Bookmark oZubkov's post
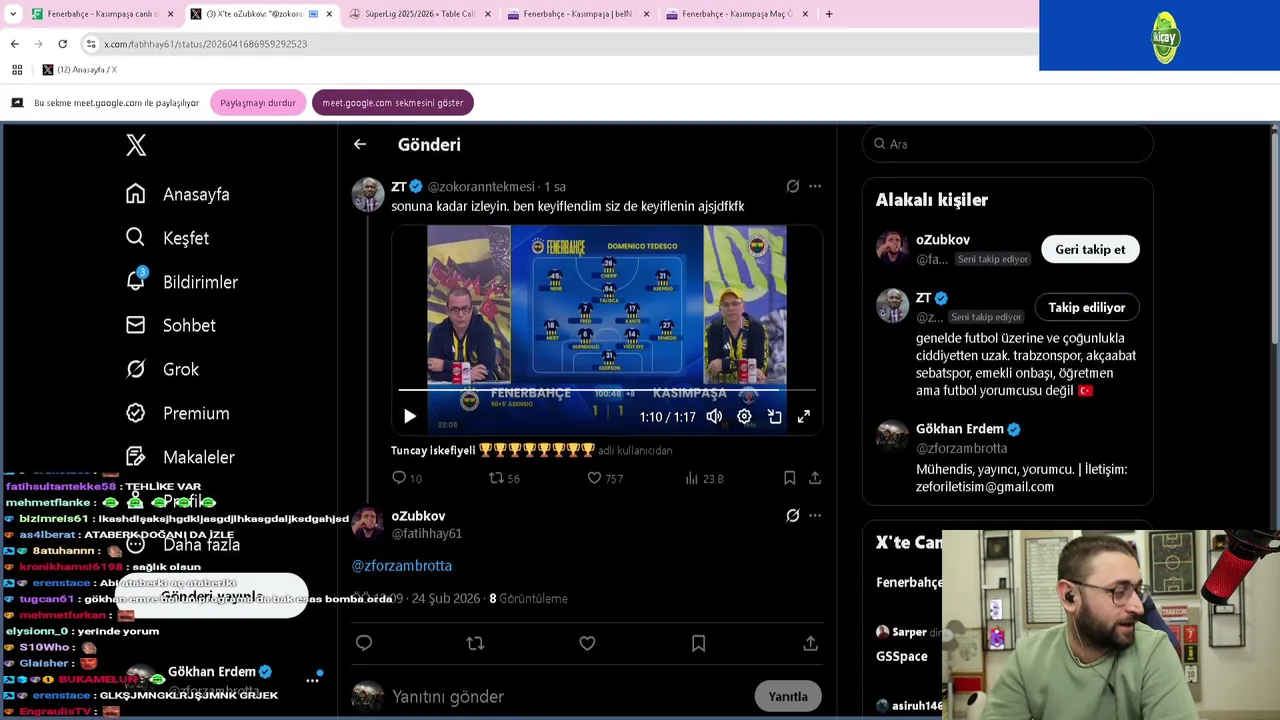Image resolution: width=1280 pixels, height=720 pixels. pos(698,643)
